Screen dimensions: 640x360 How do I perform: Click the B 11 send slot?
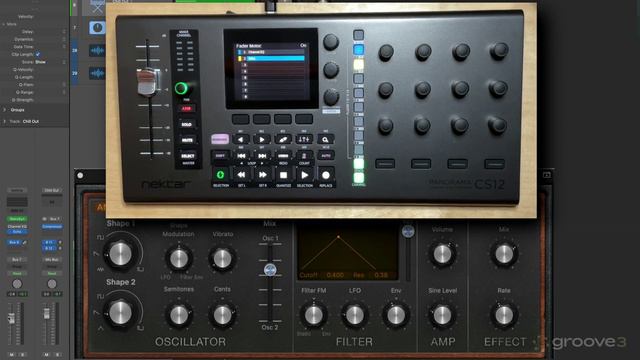tap(49, 242)
